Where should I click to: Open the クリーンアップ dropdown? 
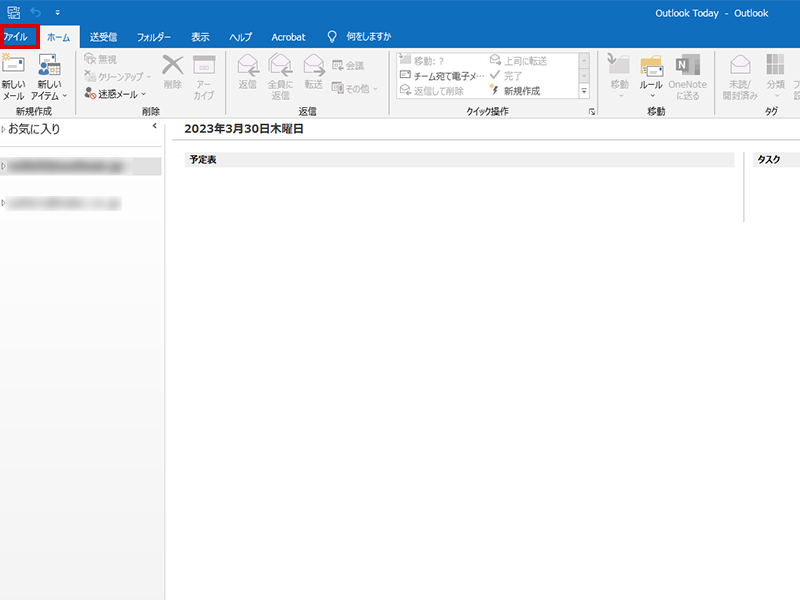[118, 77]
